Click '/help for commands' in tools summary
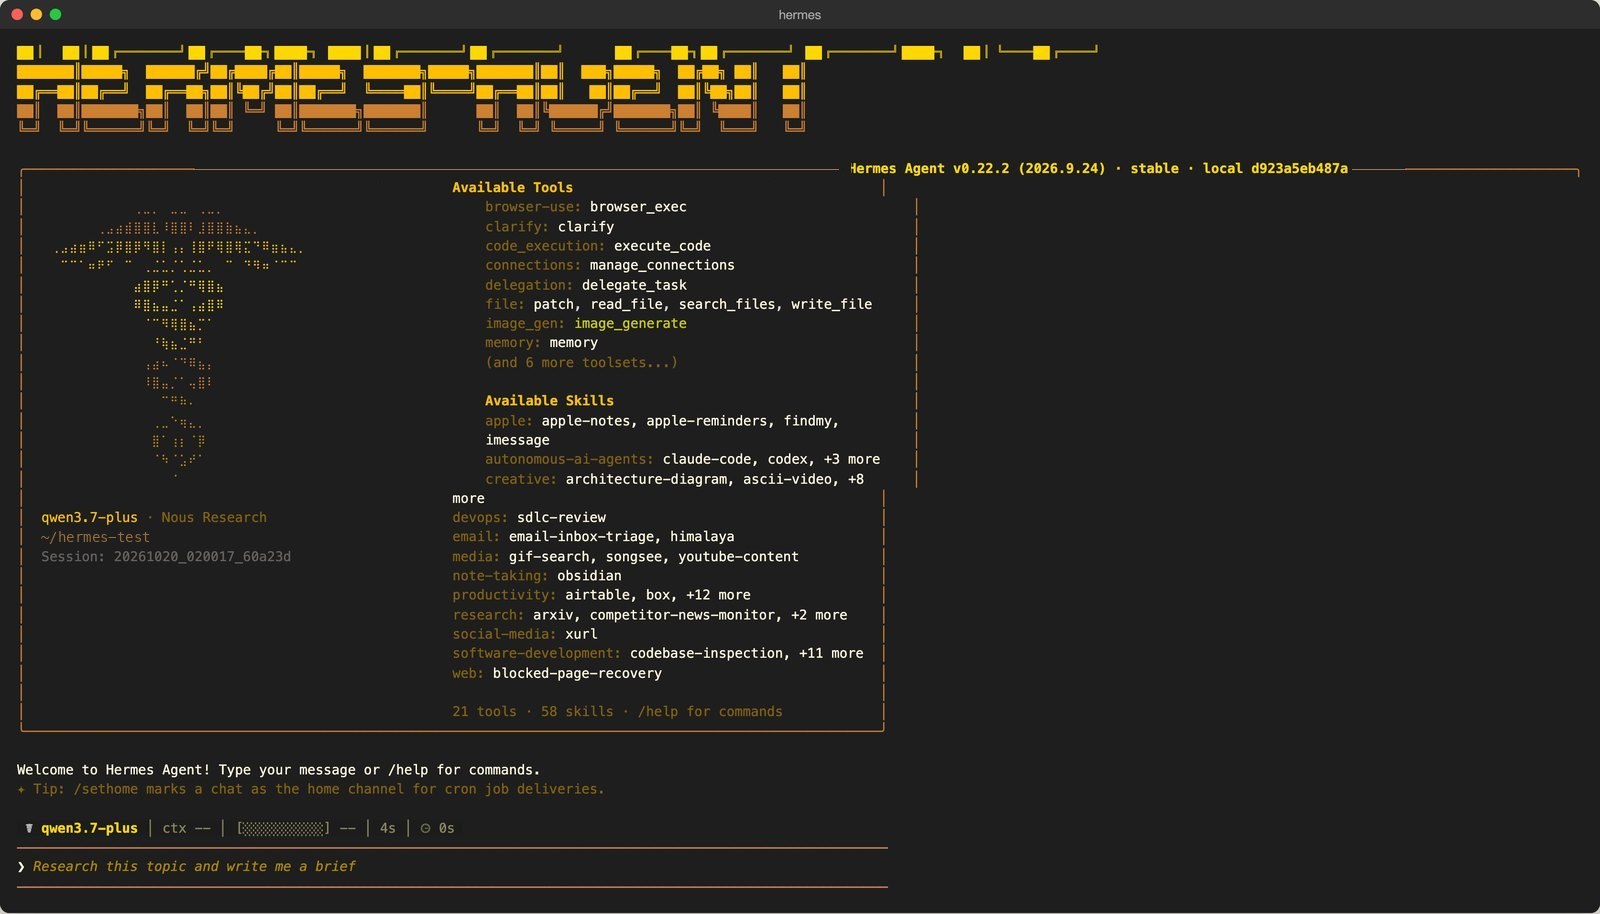1600x914 pixels. [710, 711]
